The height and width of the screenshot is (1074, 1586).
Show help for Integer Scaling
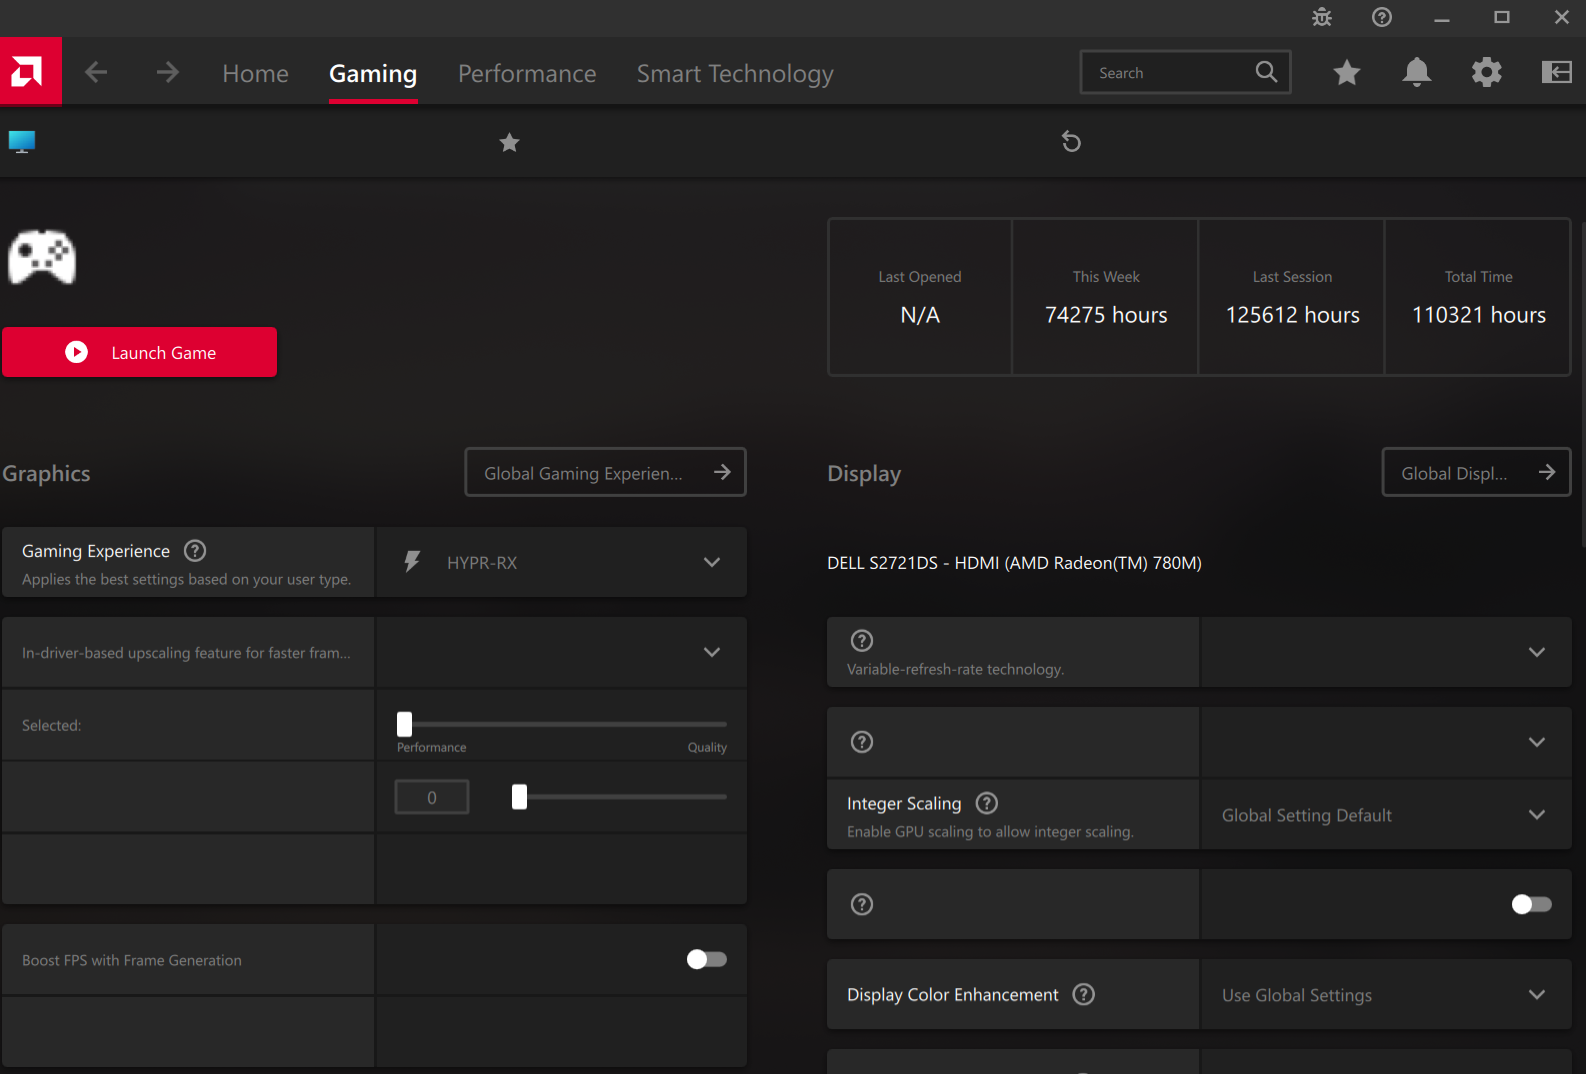[x=987, y=803]
